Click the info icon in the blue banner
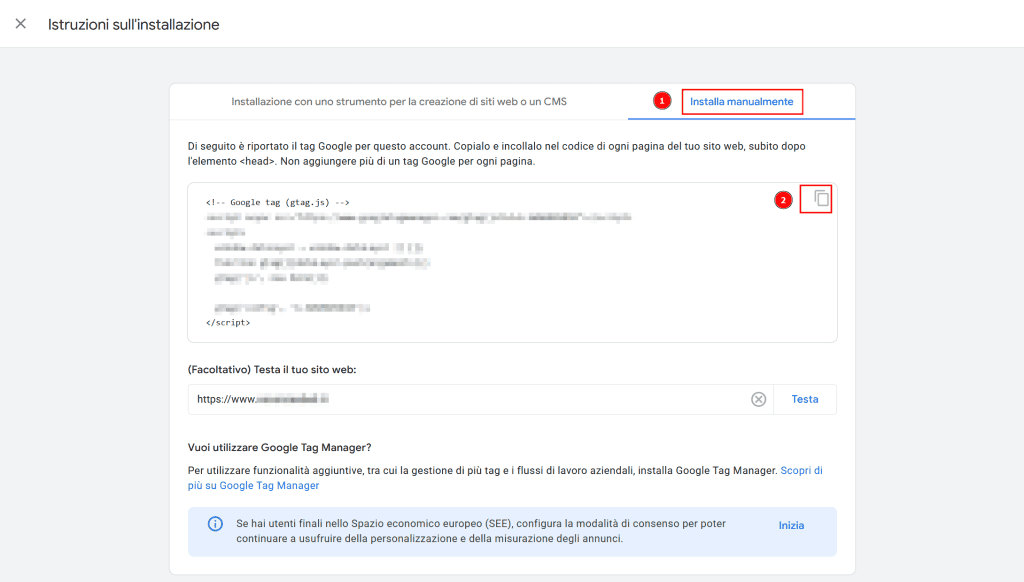This screenshot has width=1024, height=582. [x=215, y=524]
